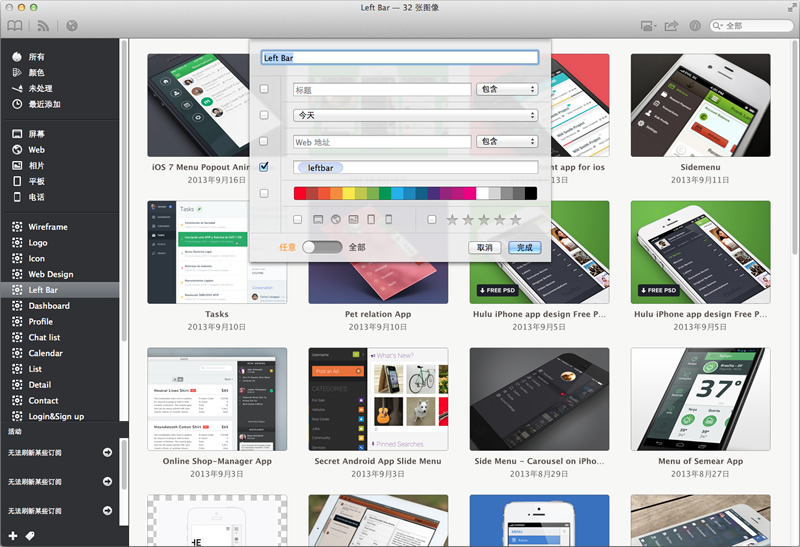Click the 完成 done button
Viewport: 800px width, 547px height.
coord(524,247)
